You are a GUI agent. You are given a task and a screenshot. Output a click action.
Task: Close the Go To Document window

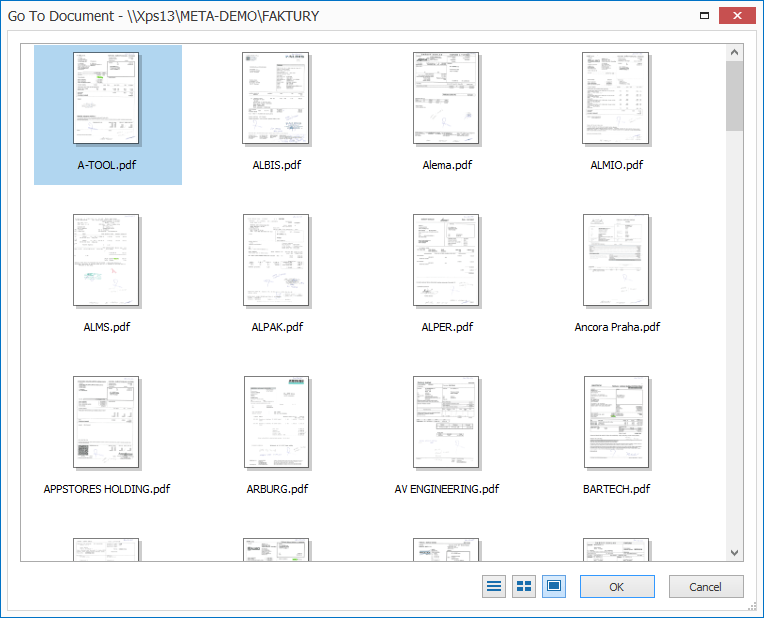point(737,16)
